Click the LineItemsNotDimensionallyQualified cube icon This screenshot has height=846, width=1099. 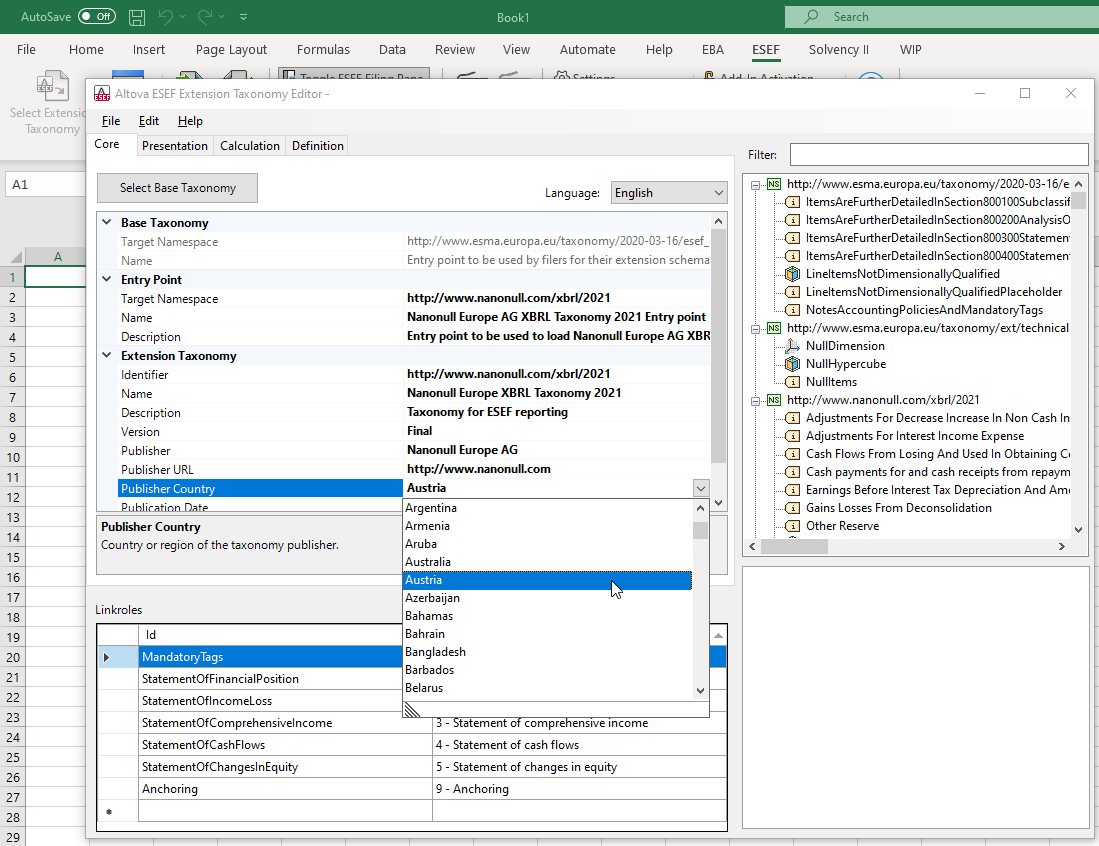coord(792,274)
